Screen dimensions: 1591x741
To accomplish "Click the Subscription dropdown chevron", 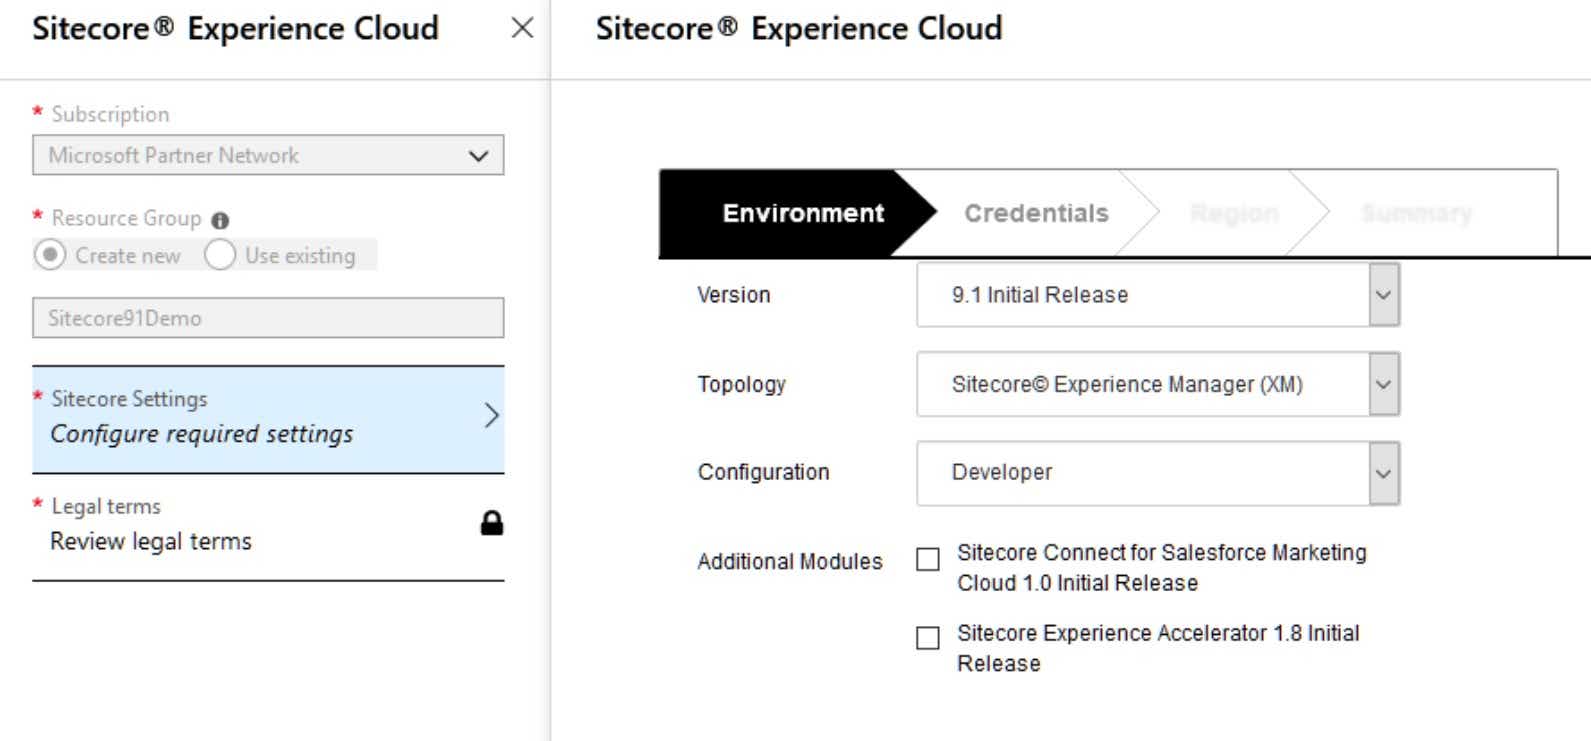I will pyautogui.click(x=478, y=155).
